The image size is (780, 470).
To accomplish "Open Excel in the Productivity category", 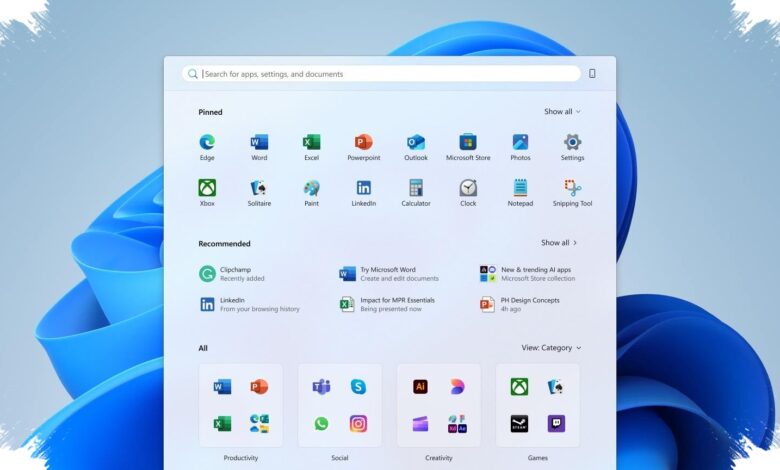I will point(222,423).
